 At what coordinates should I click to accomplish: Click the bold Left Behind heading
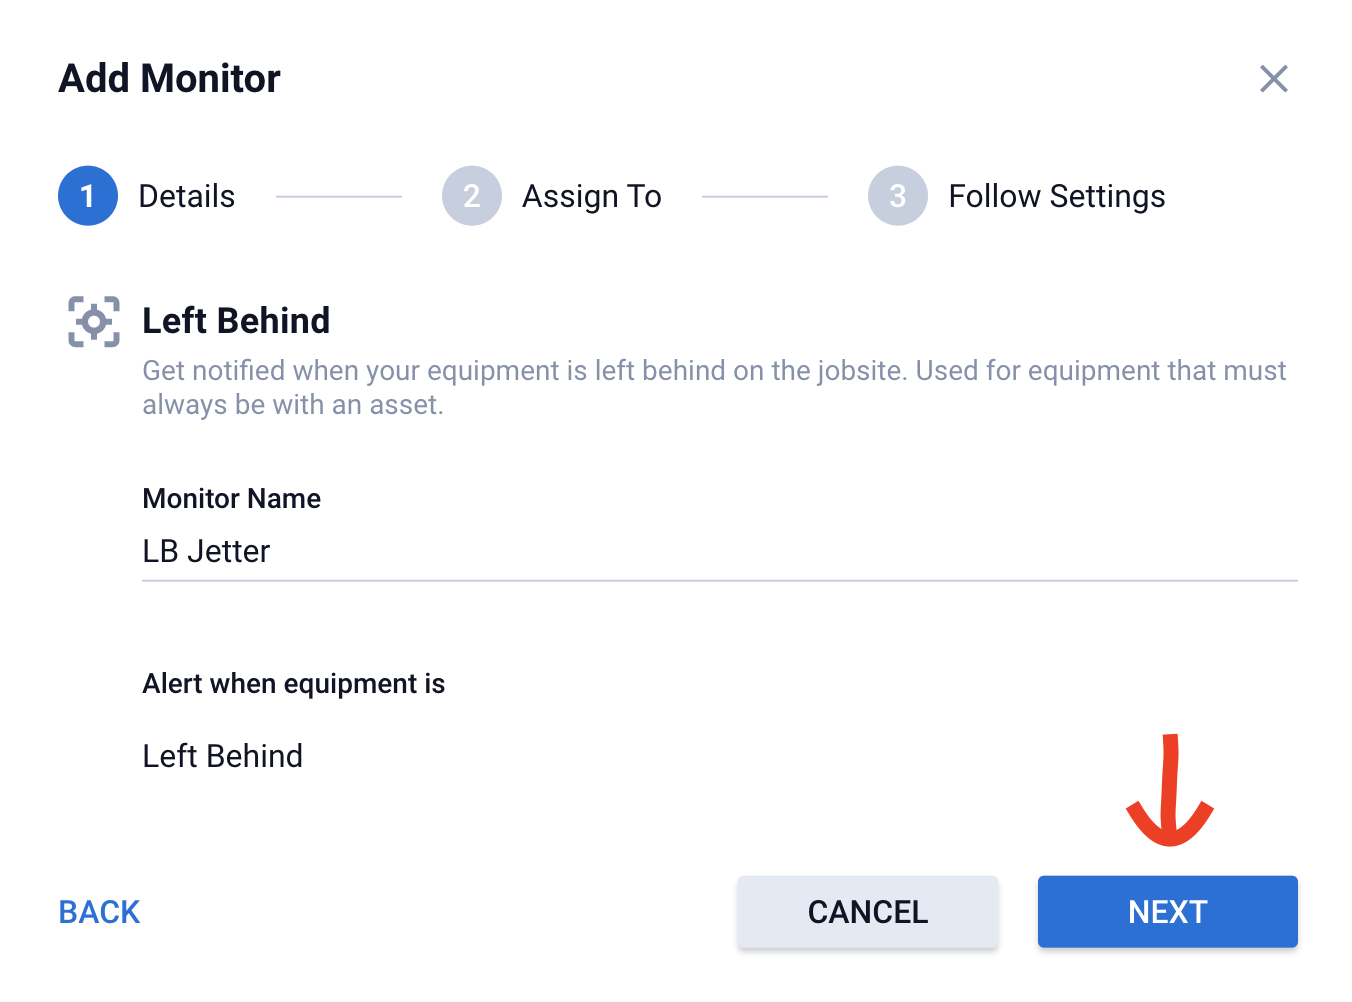click(x=236, y=321)
